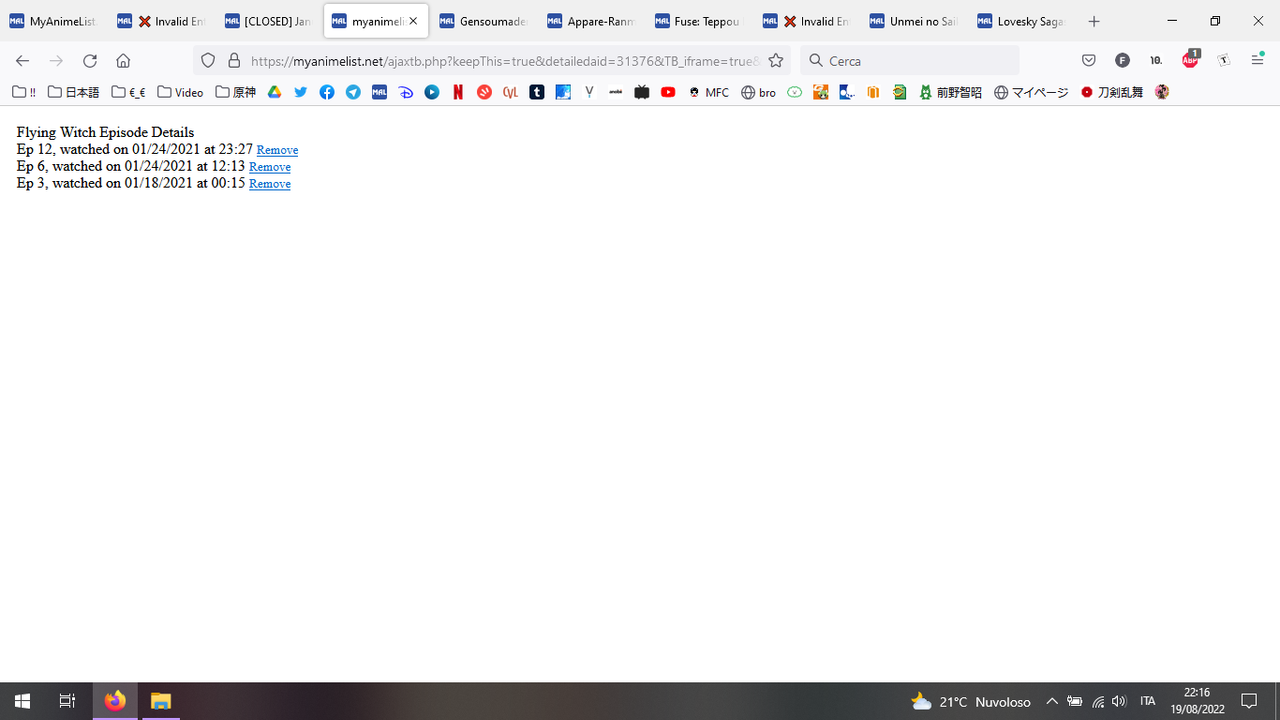
Task: Open the 日本語 bookmarks folder
Action: pos(72,92)
